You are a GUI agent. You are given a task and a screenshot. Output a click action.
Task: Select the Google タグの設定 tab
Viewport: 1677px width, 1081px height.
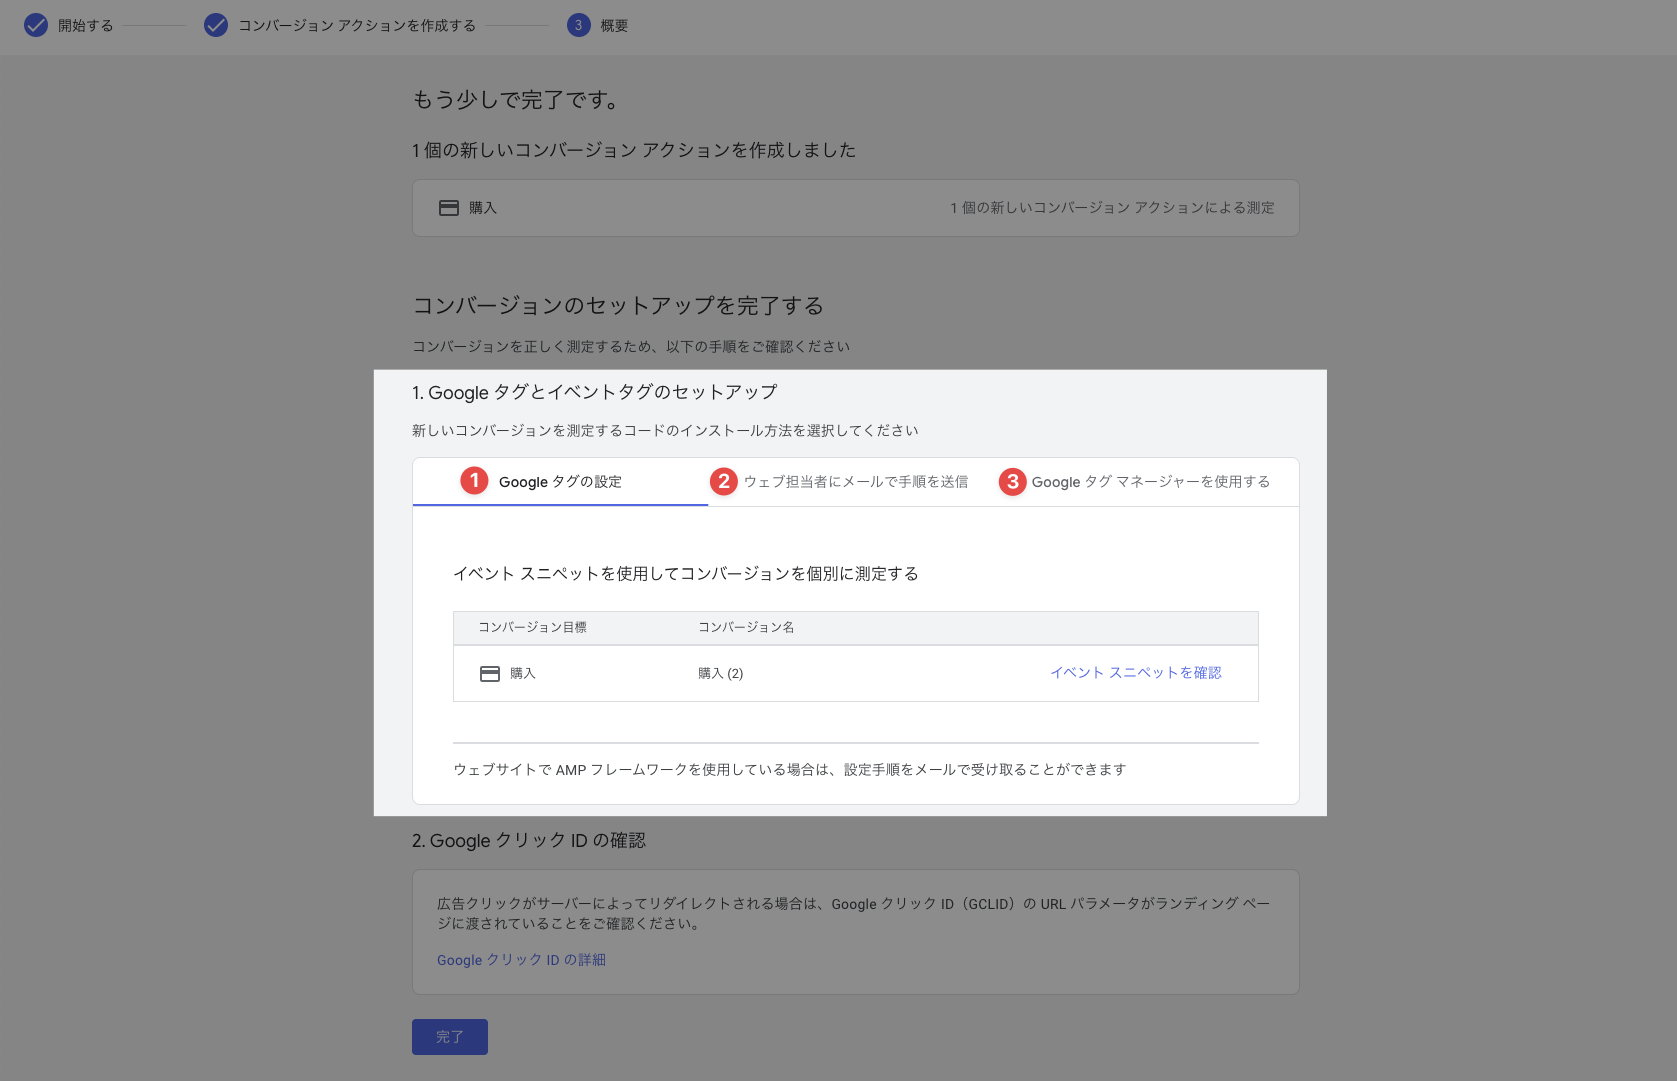click(560, 482)
